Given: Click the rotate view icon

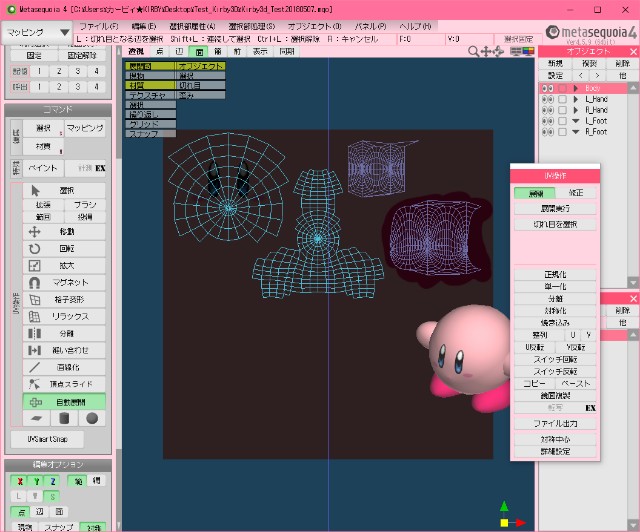Looking at the screenshot, I should coord(498,51).
